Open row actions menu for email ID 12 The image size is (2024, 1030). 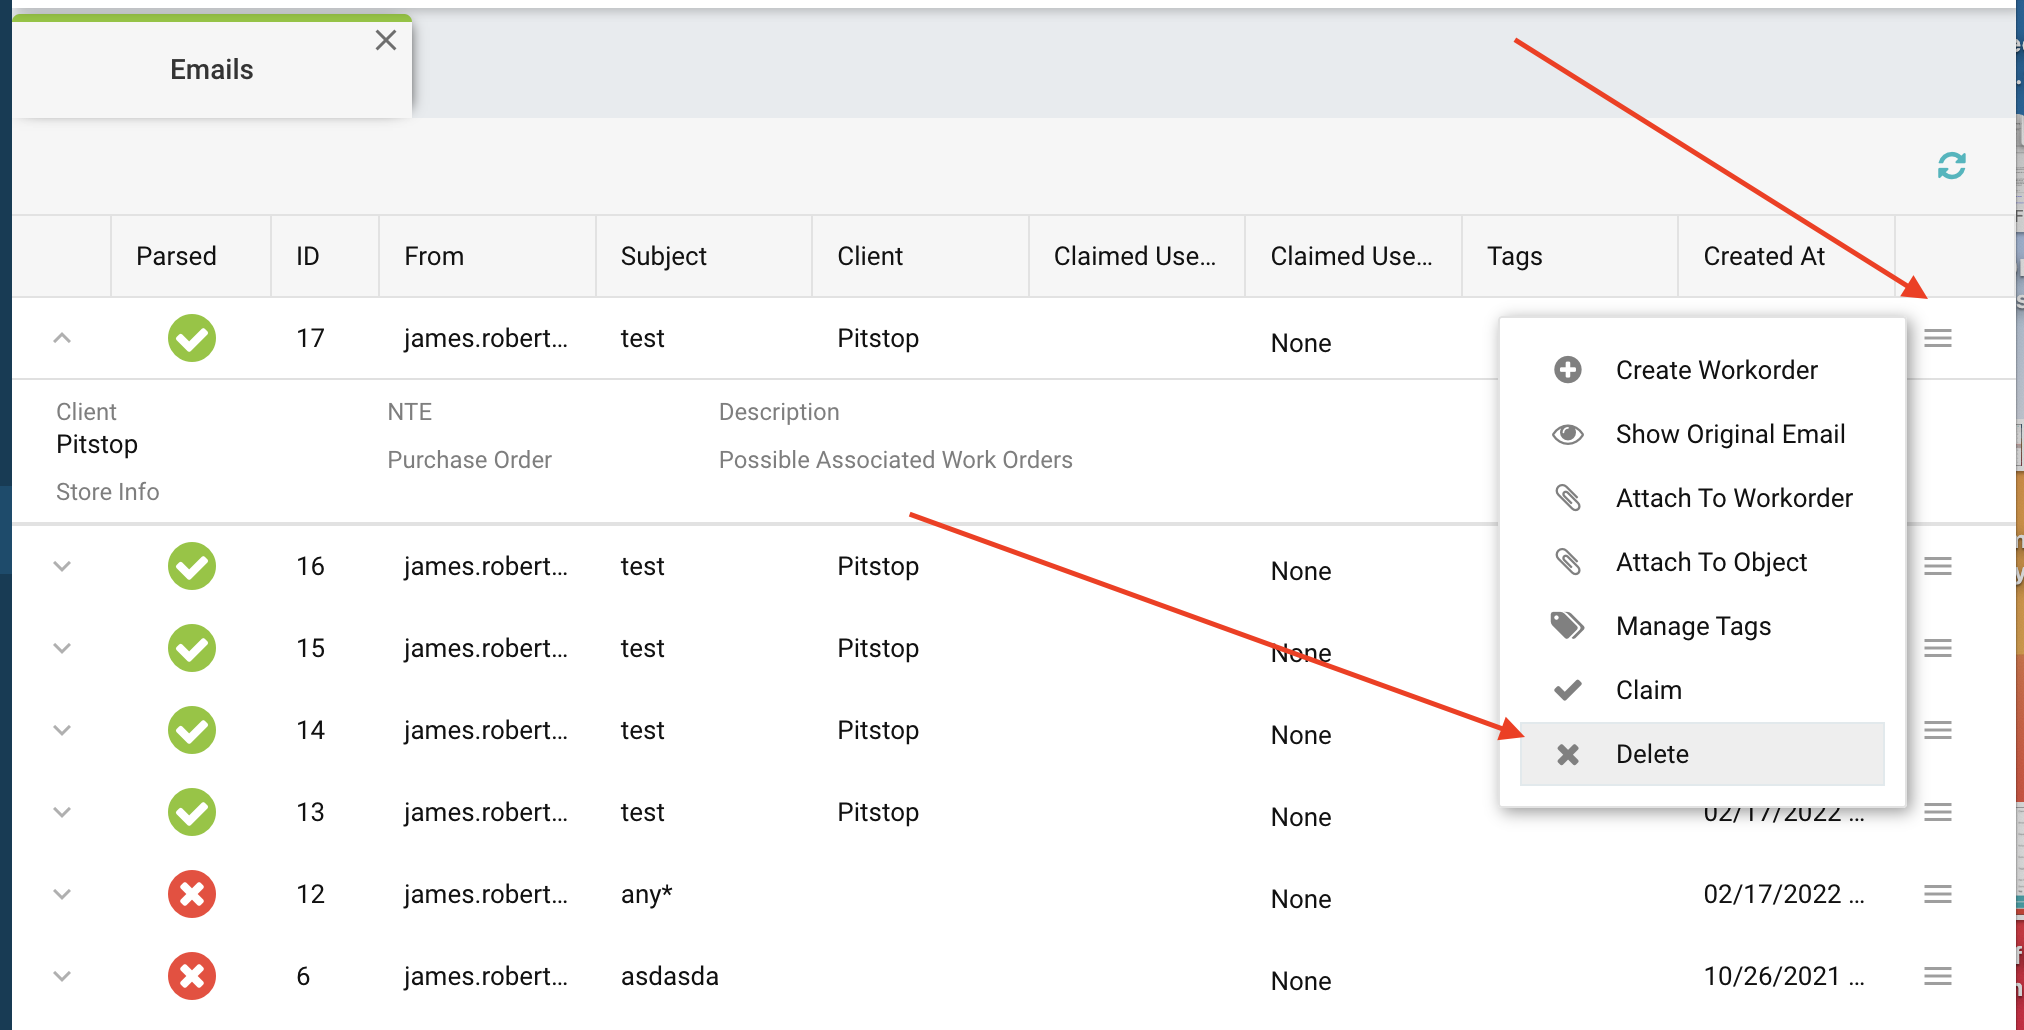coord(1937,894)
